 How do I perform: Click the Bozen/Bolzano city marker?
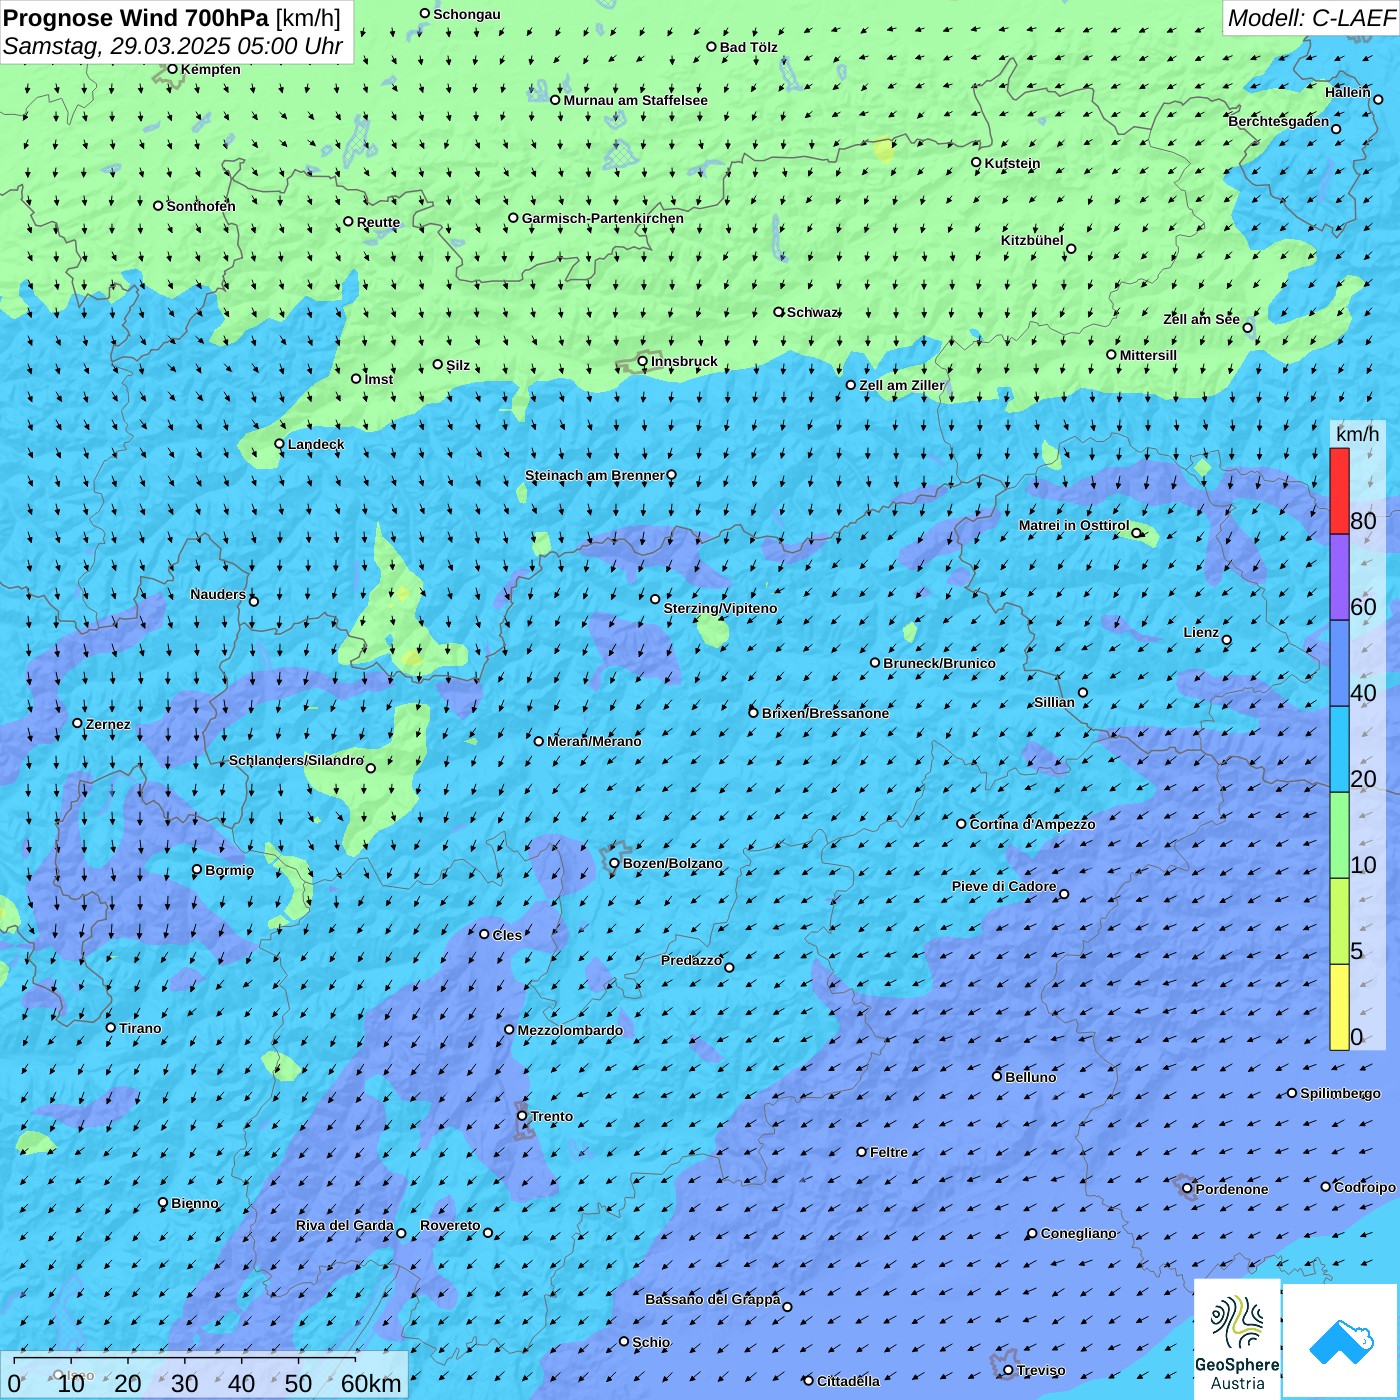tap(615, 863)
